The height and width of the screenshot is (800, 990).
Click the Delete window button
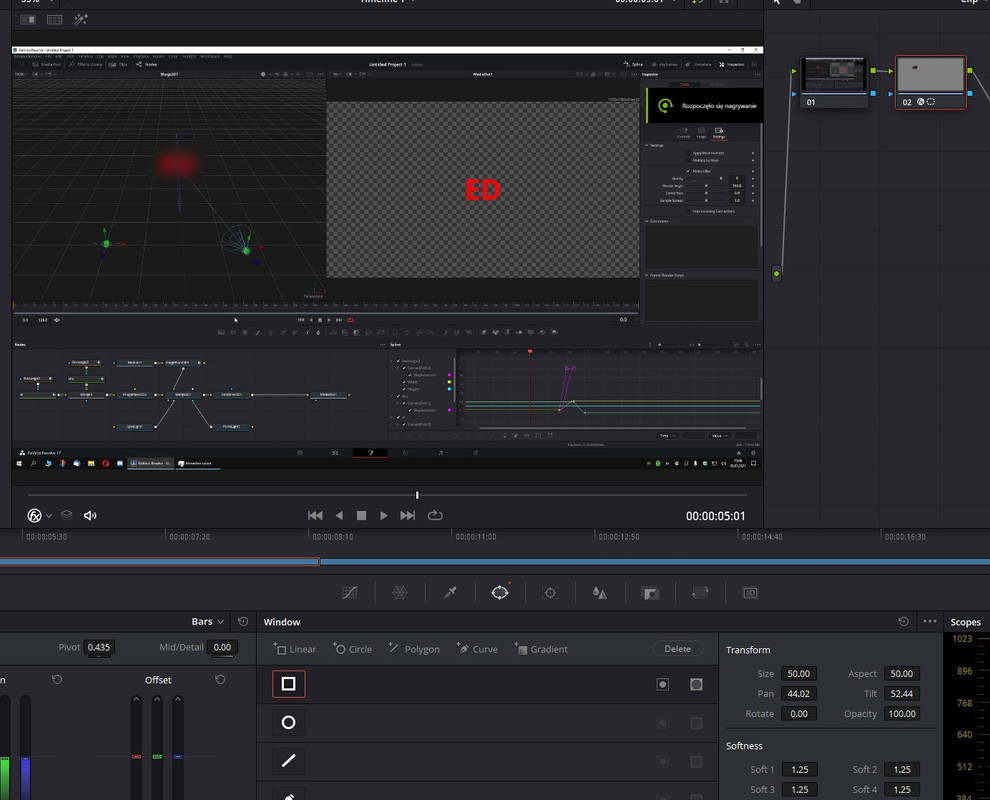click(x=677, y=648)
